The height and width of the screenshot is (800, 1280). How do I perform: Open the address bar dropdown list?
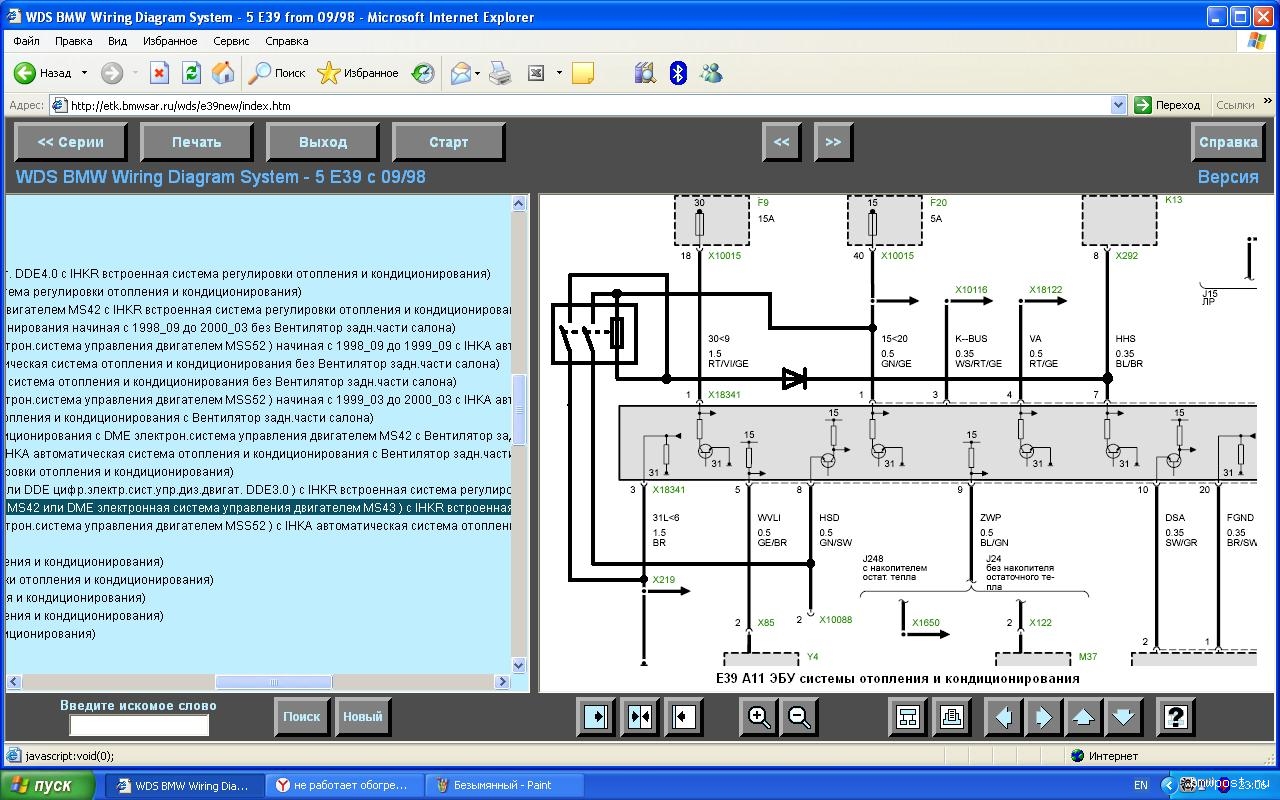click(1118, 105)
